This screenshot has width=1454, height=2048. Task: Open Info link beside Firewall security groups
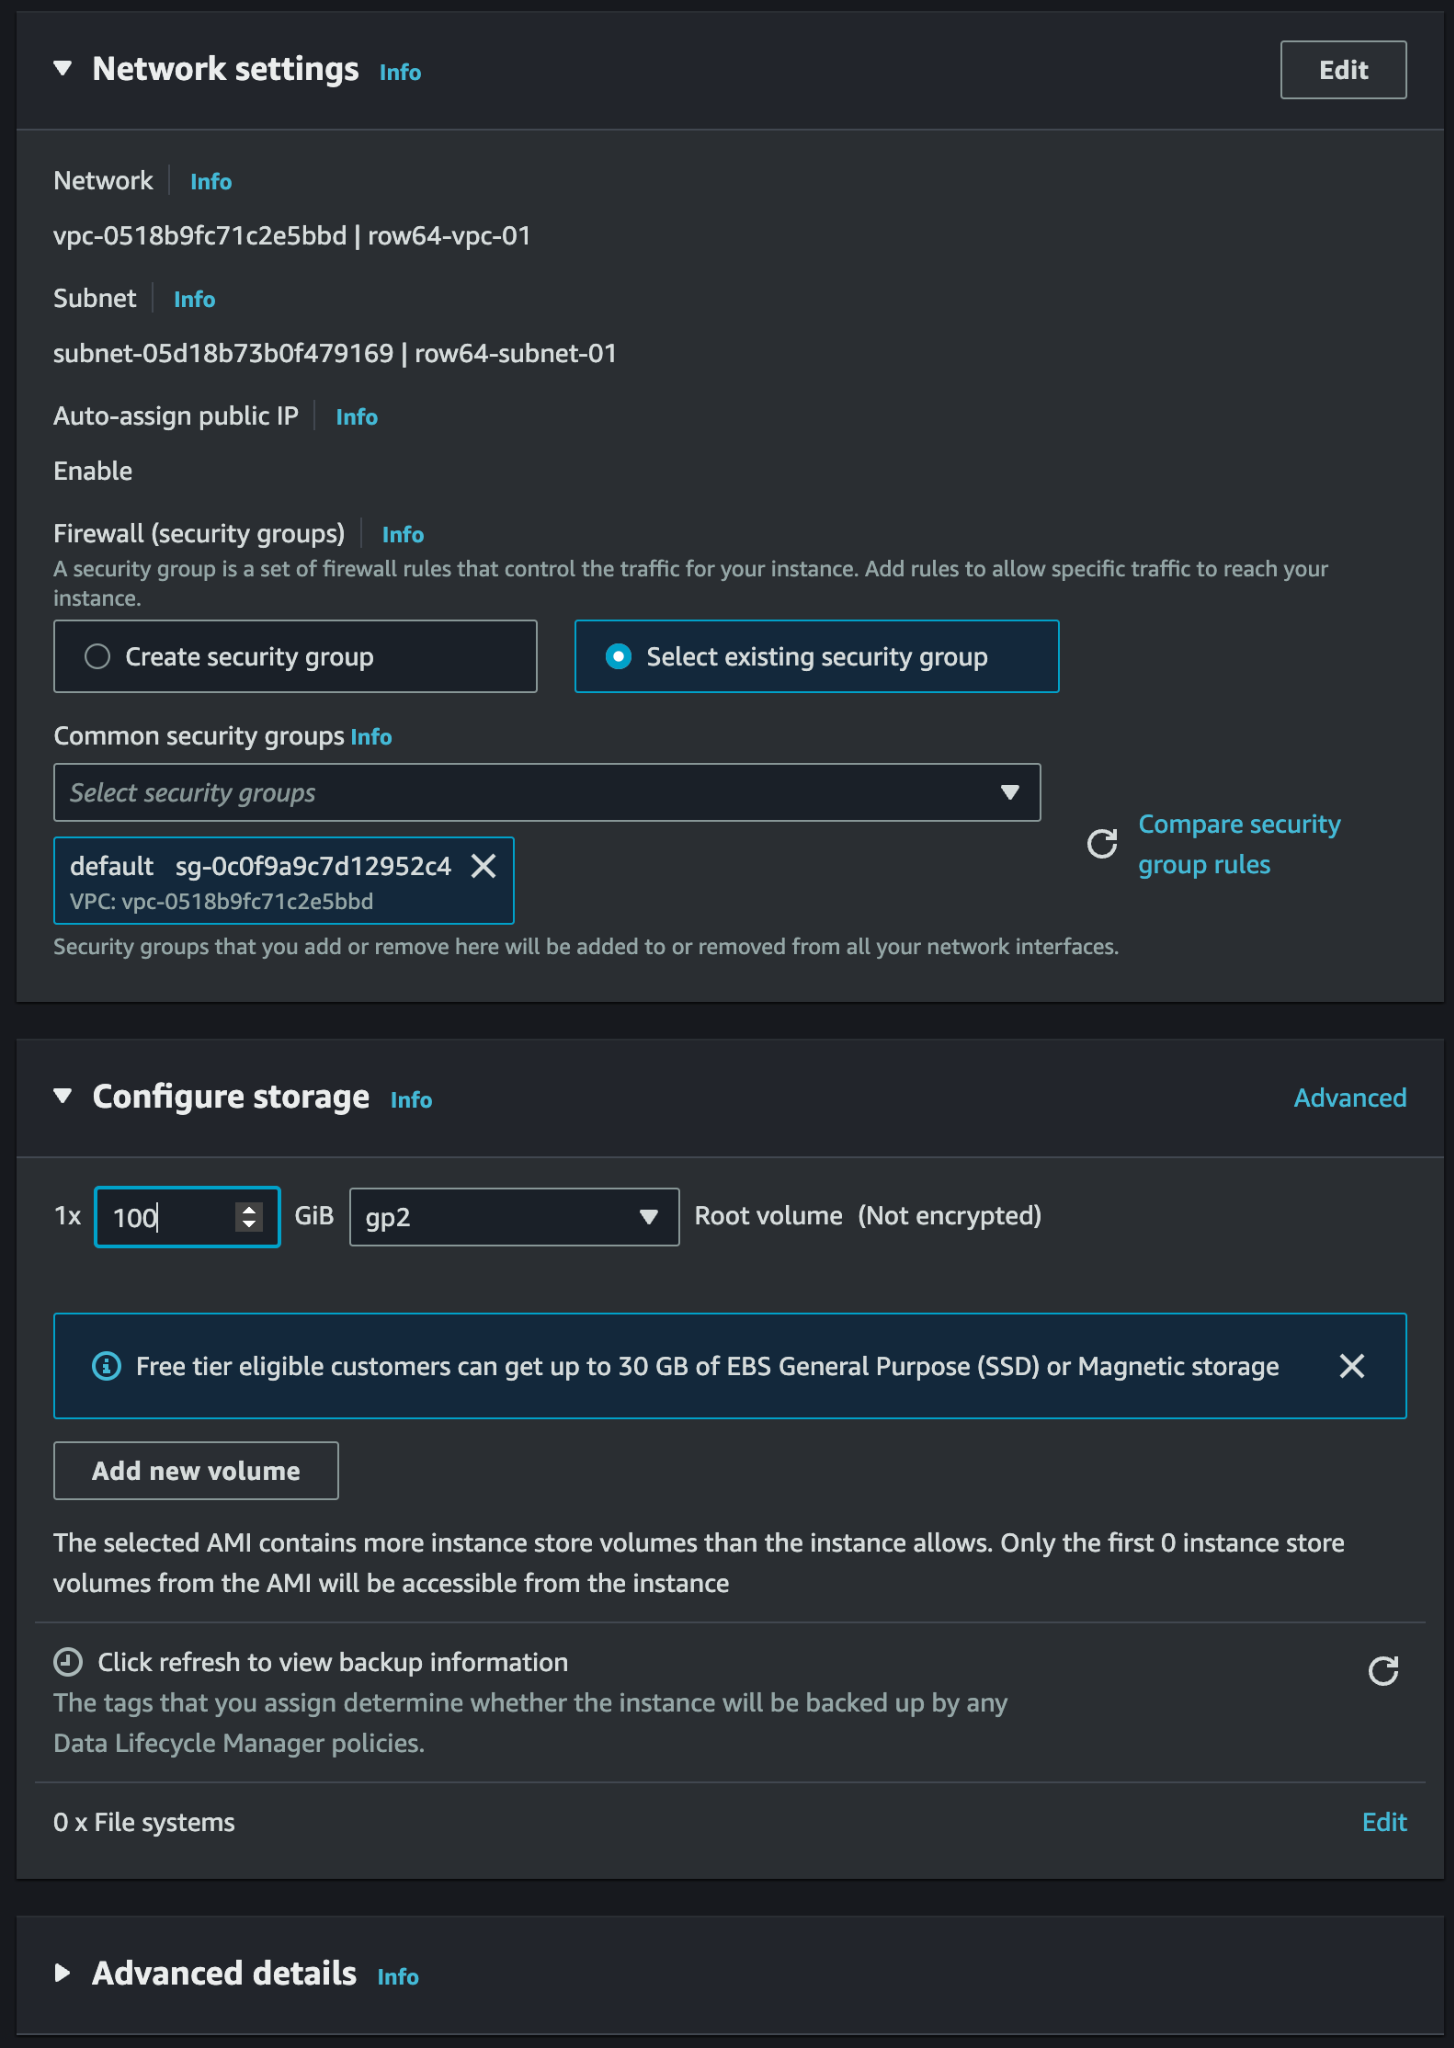(x=403, y=535)
